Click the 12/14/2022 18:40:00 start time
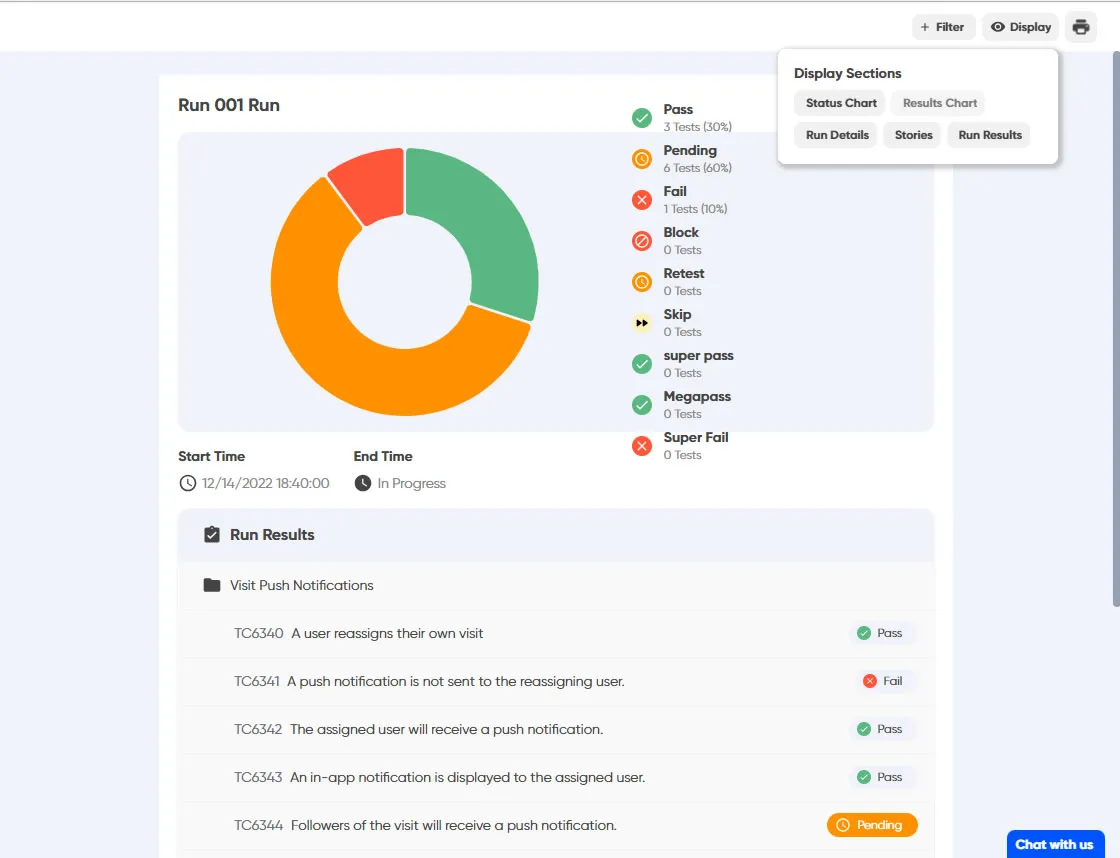This screenshot has width=1120, height=858. click(x=266, y=484)
